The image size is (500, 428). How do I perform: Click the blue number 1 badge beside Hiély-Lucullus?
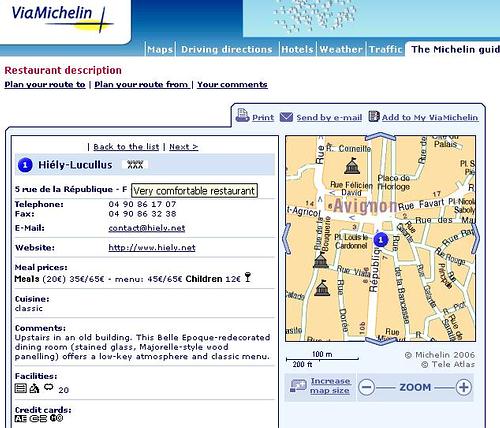click(x=25, y=165)
